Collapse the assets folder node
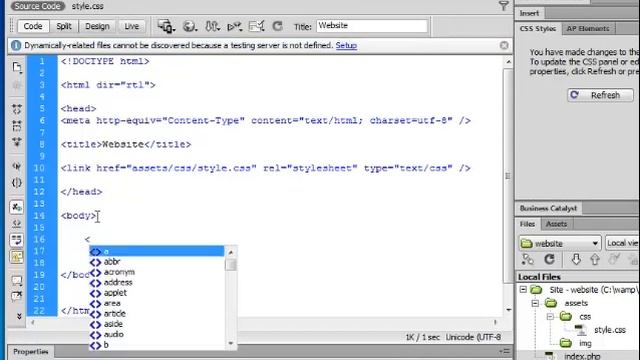Viewport: 640px width, 360px height. [535, 303]
